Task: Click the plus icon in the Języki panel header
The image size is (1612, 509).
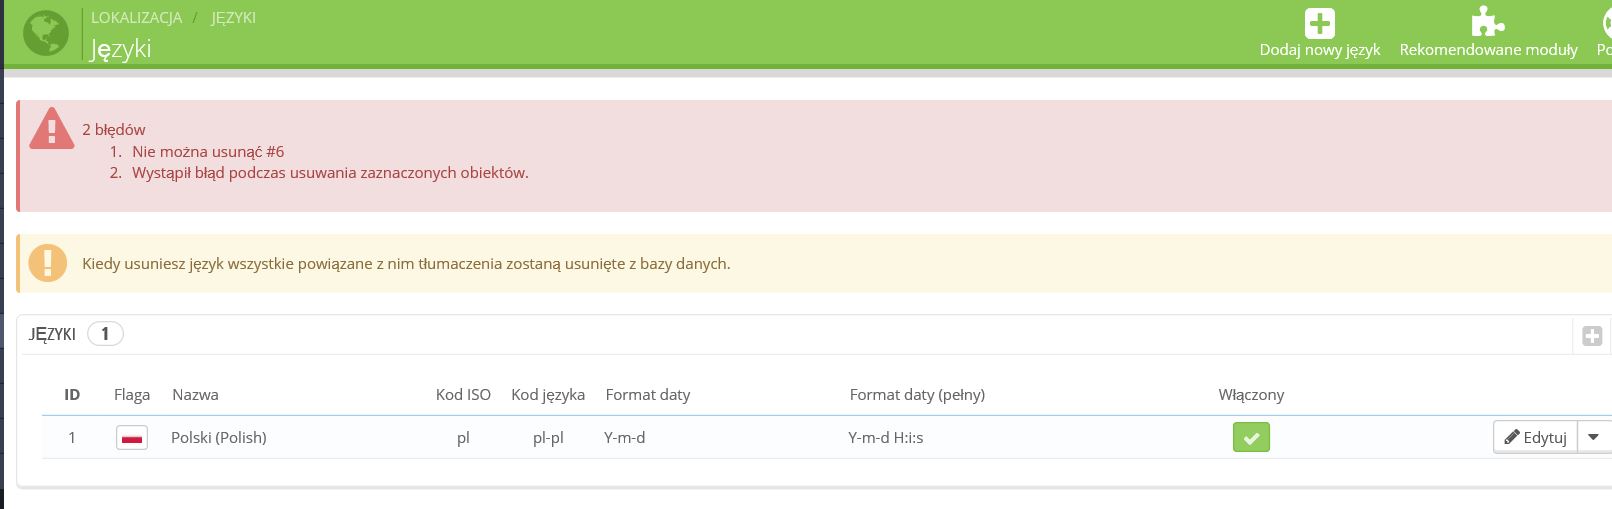Action: (1592, 336)
